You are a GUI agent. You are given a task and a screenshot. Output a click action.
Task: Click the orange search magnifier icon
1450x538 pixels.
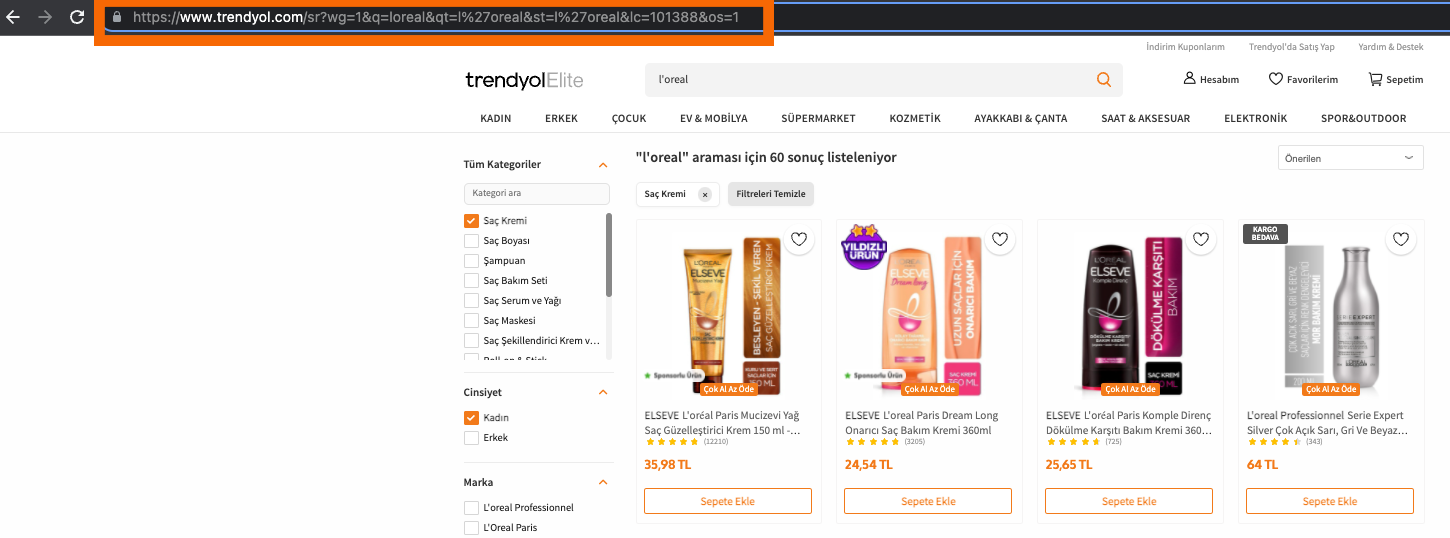pos(1104,79)
